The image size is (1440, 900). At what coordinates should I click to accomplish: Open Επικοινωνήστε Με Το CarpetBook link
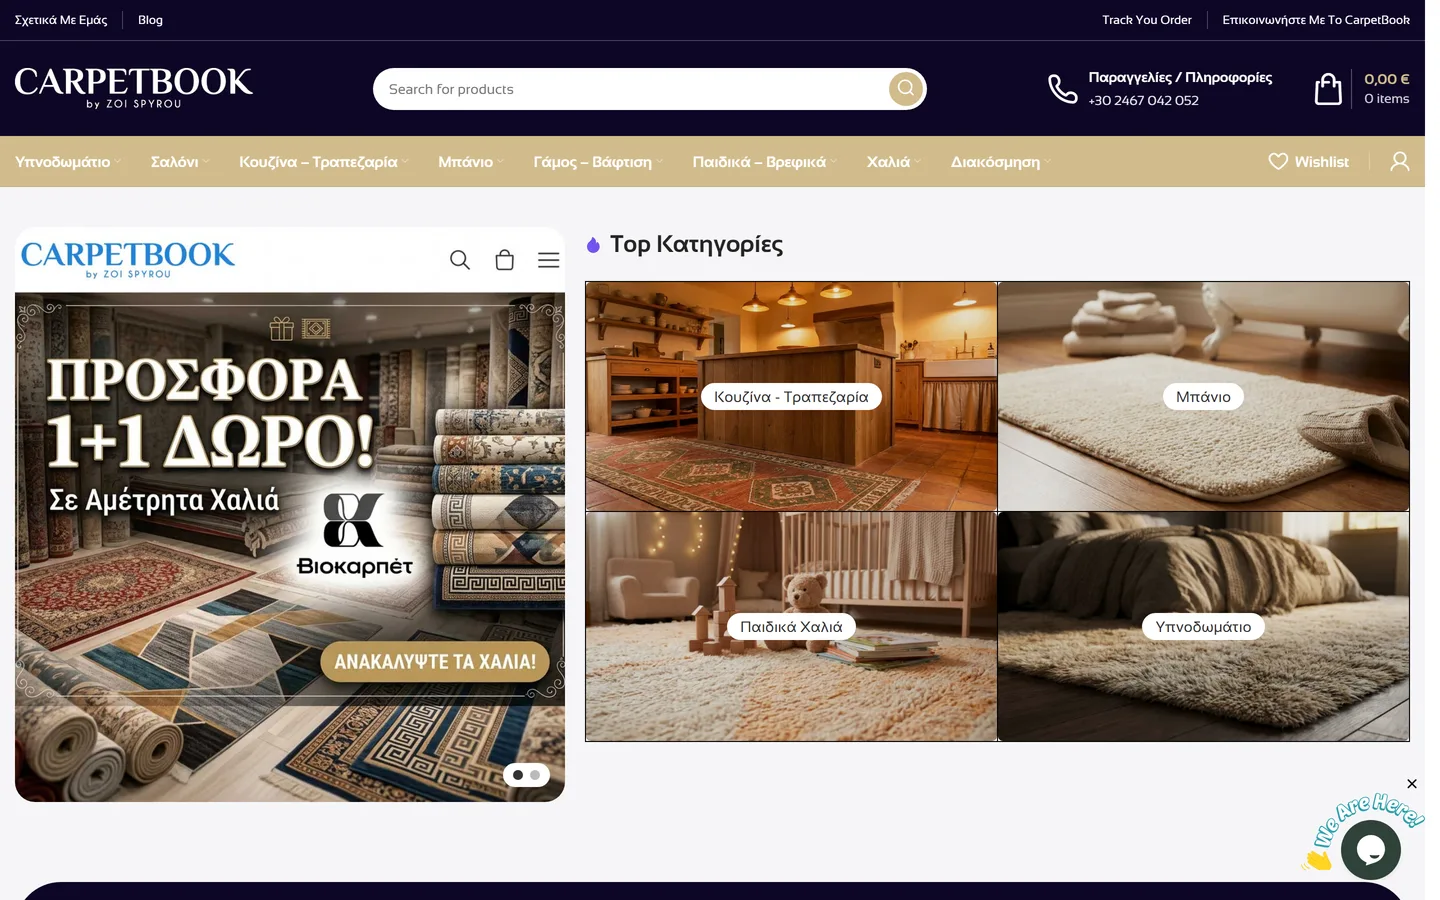(1316, 20)
